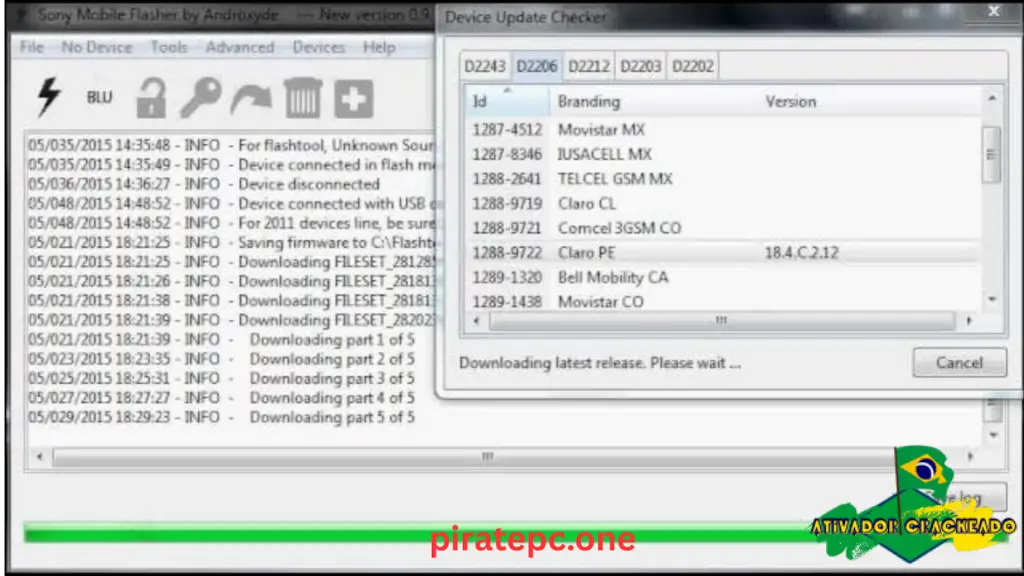Click the log panel scroll-right arrow
1024x576 pixels.
(970, 456)
